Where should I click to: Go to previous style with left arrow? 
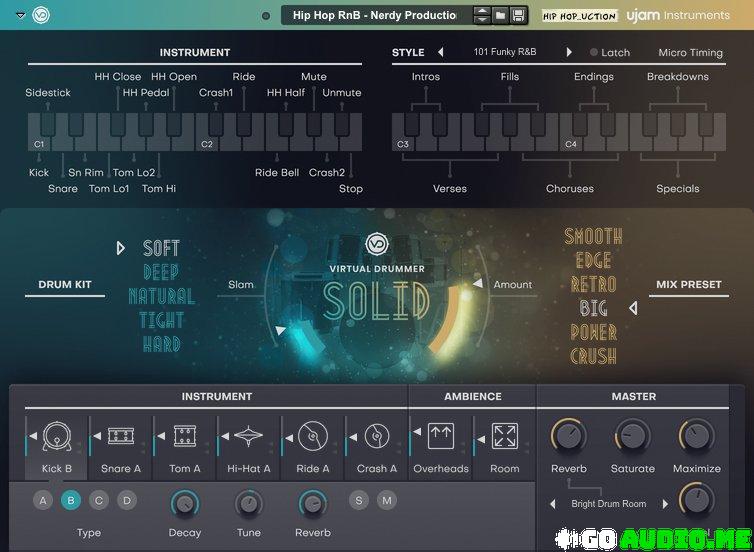pos(440,52)
